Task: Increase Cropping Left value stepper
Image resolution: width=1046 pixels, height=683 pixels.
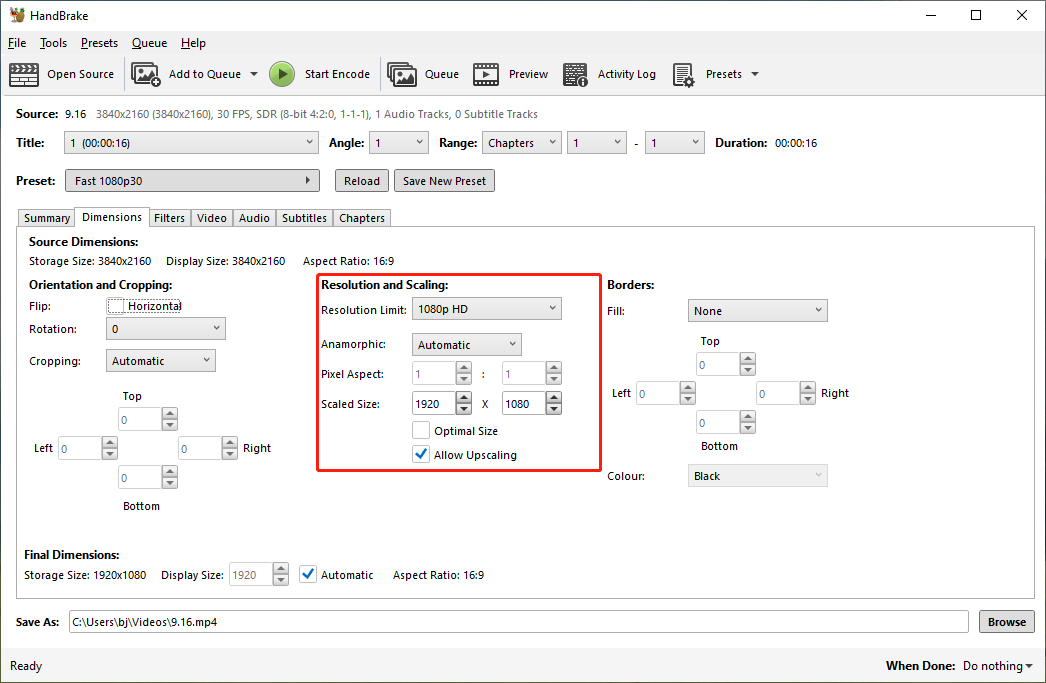Action: tap(110, 442)
